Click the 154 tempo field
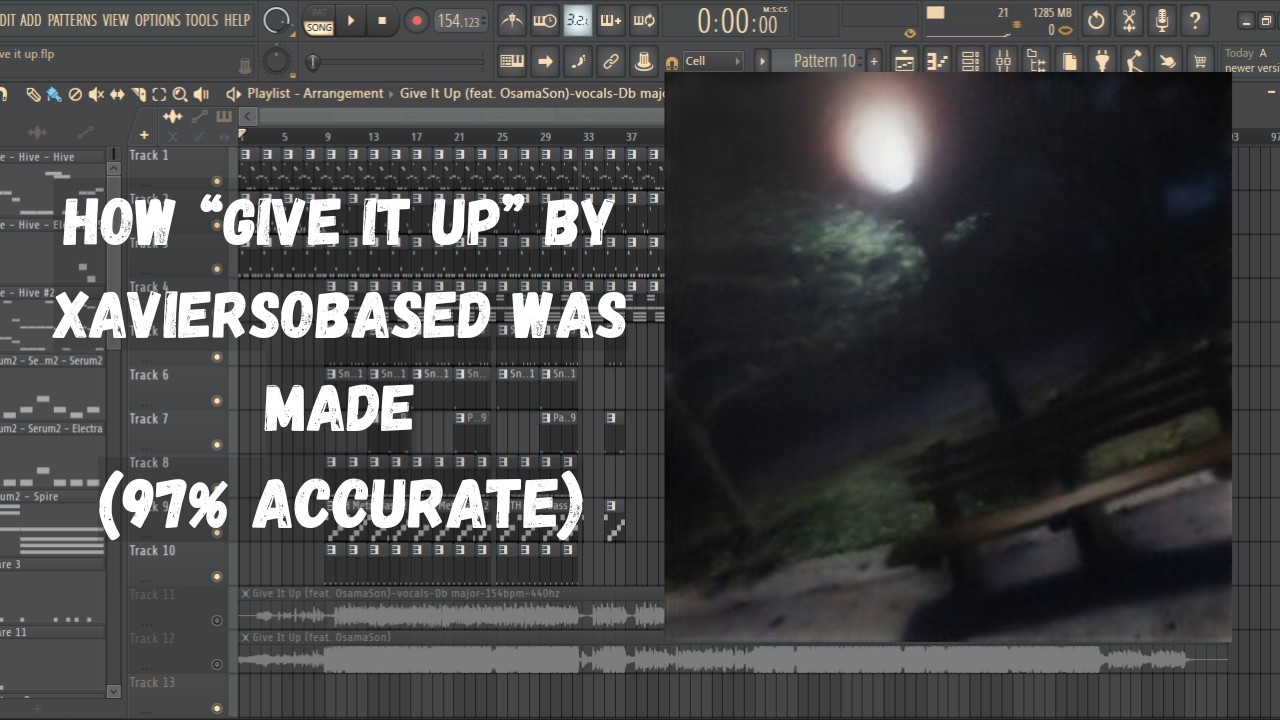 coord(461,21)
